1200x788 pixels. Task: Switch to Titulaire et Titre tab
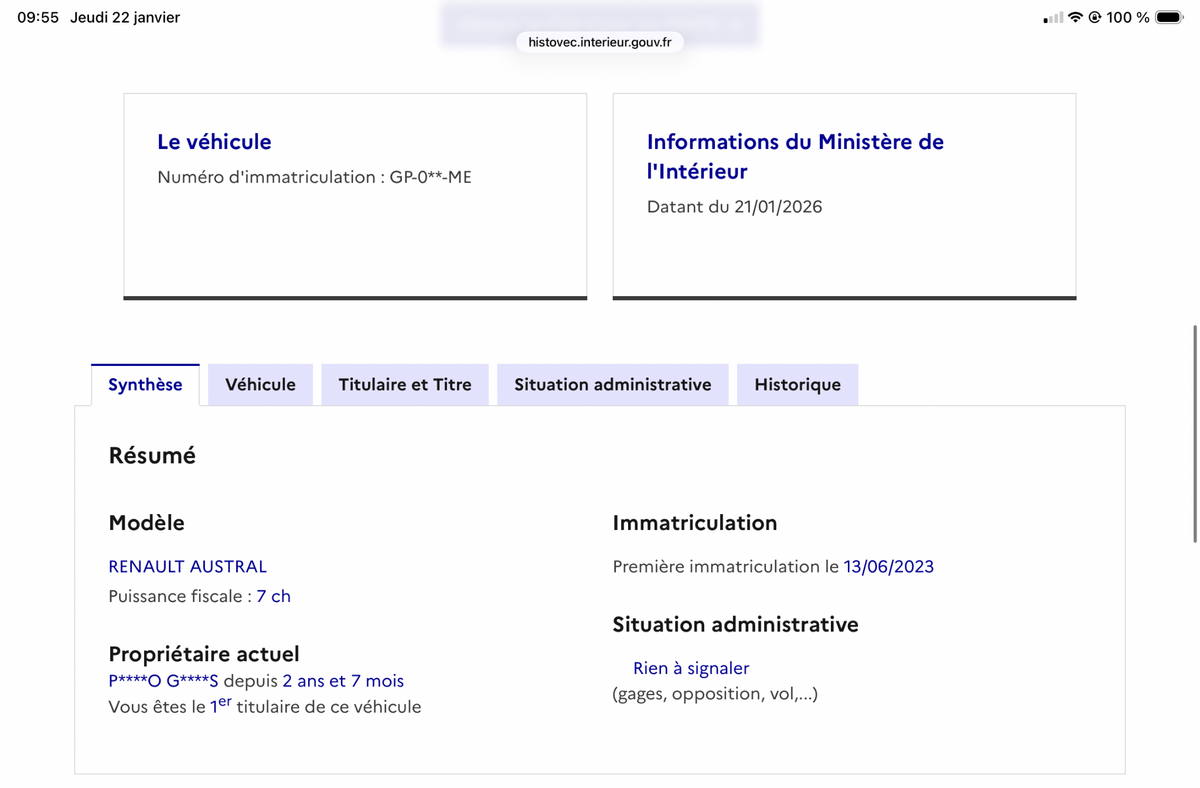coord(405,385)
